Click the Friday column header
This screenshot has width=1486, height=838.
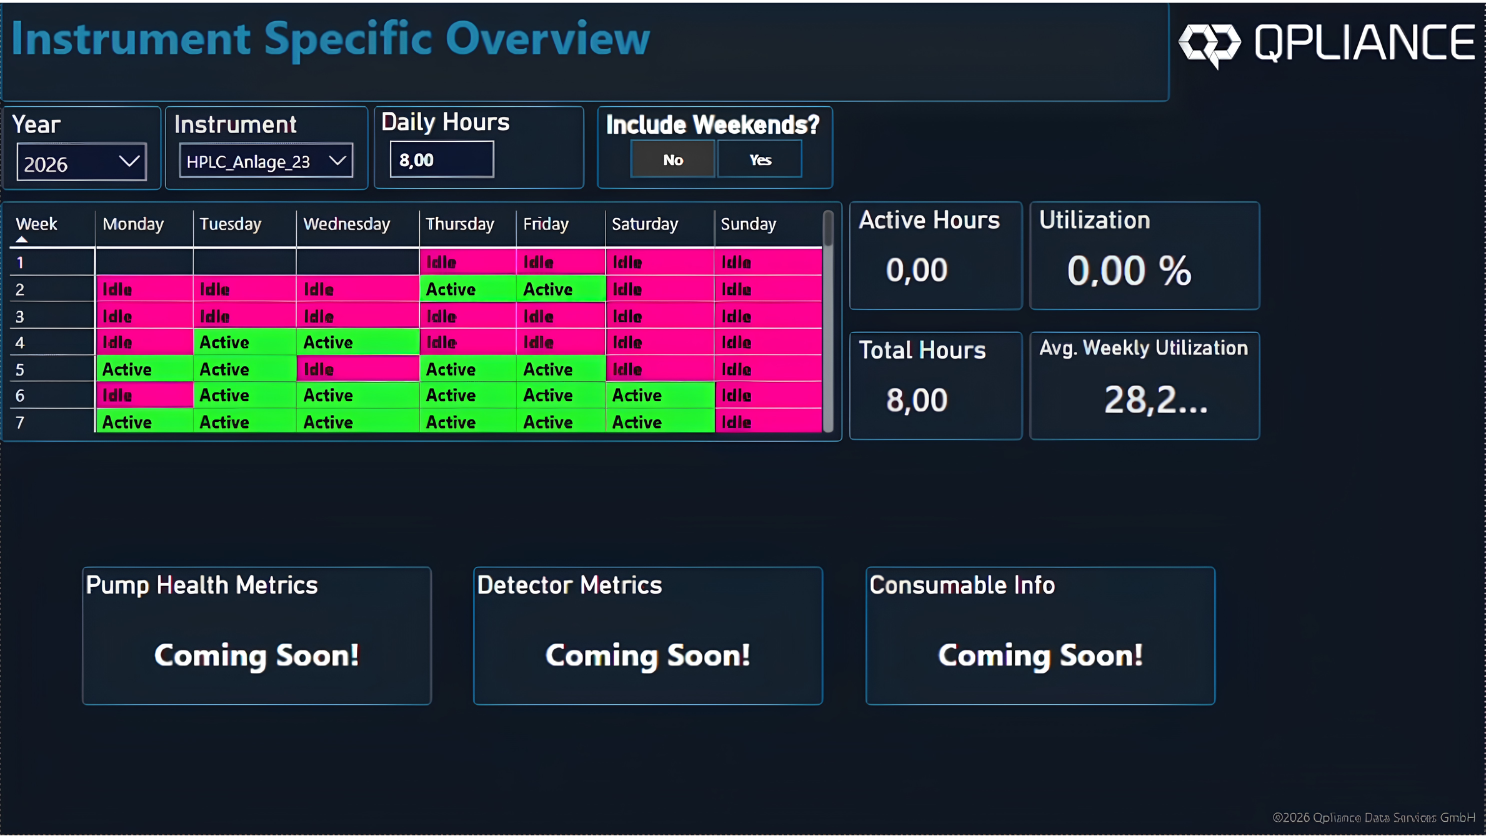[546, 224]
